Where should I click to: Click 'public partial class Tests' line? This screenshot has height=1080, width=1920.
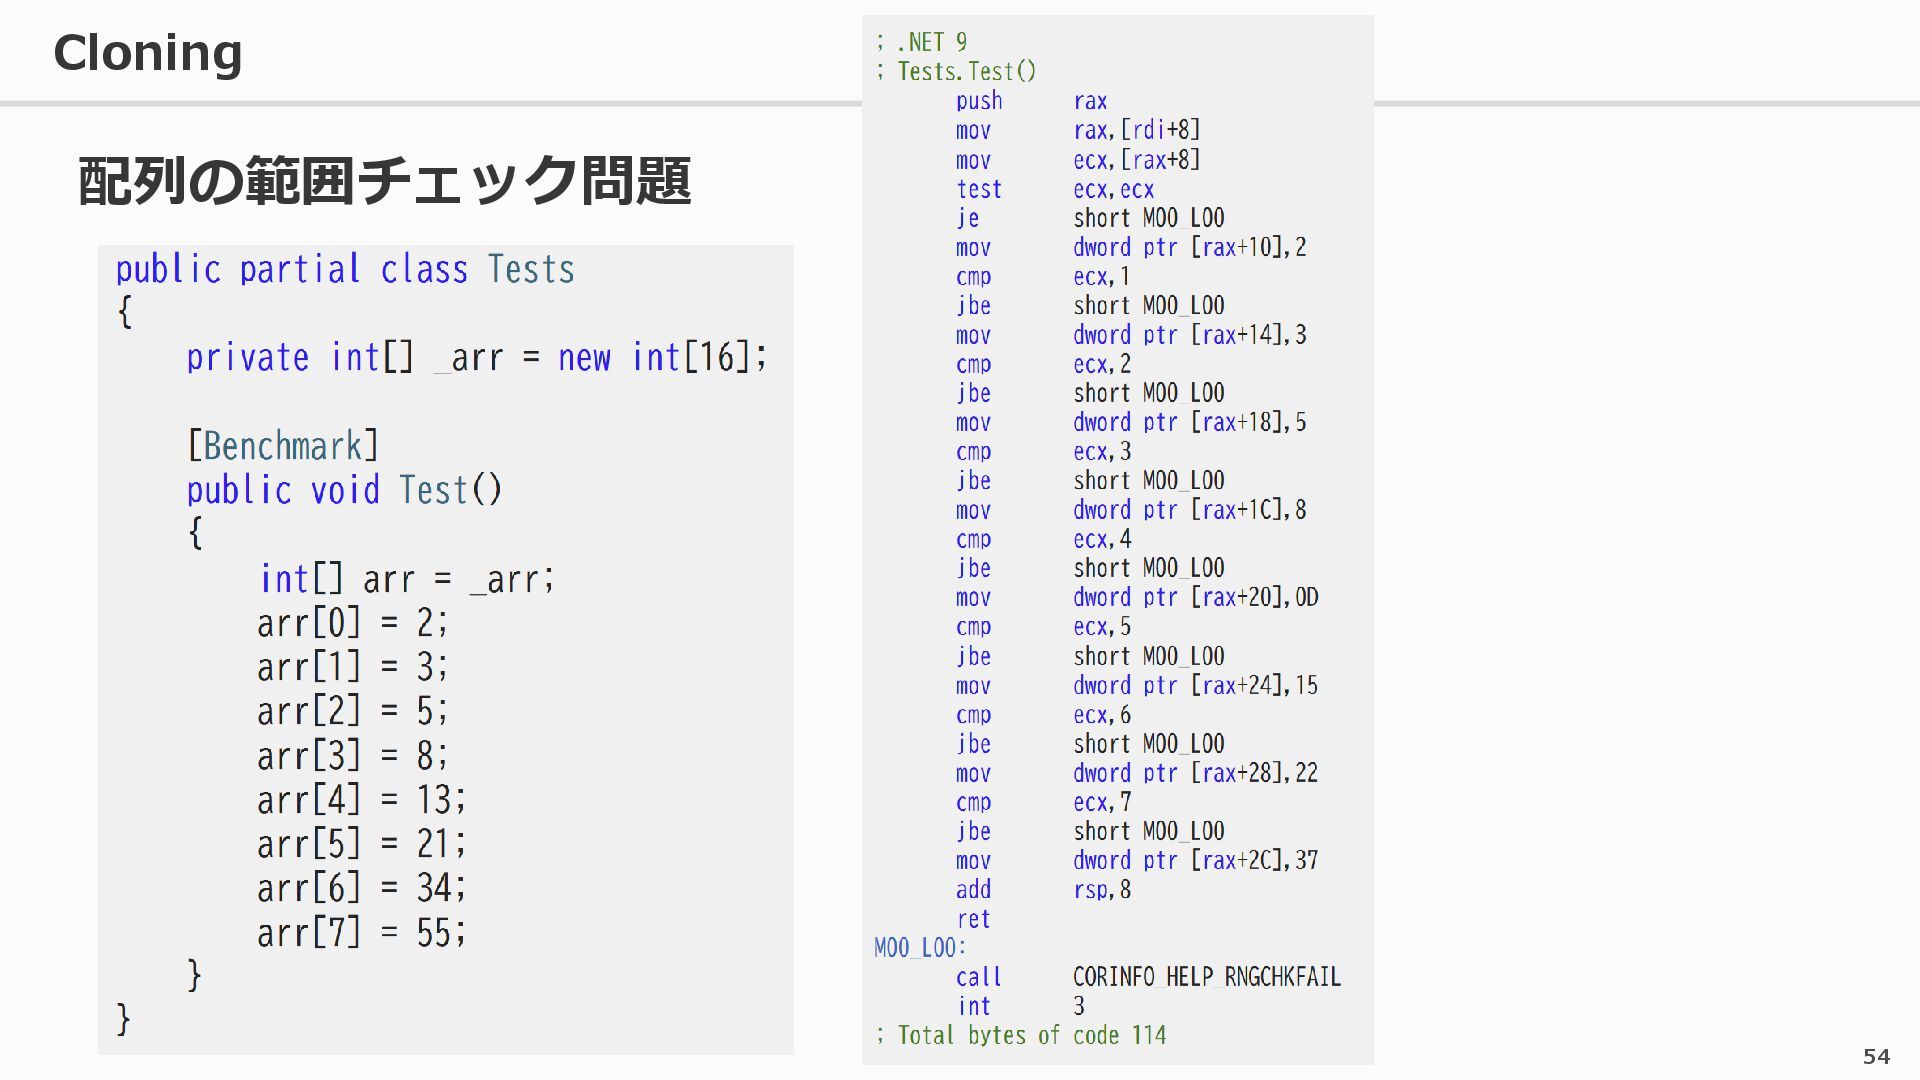coord(344,270)
